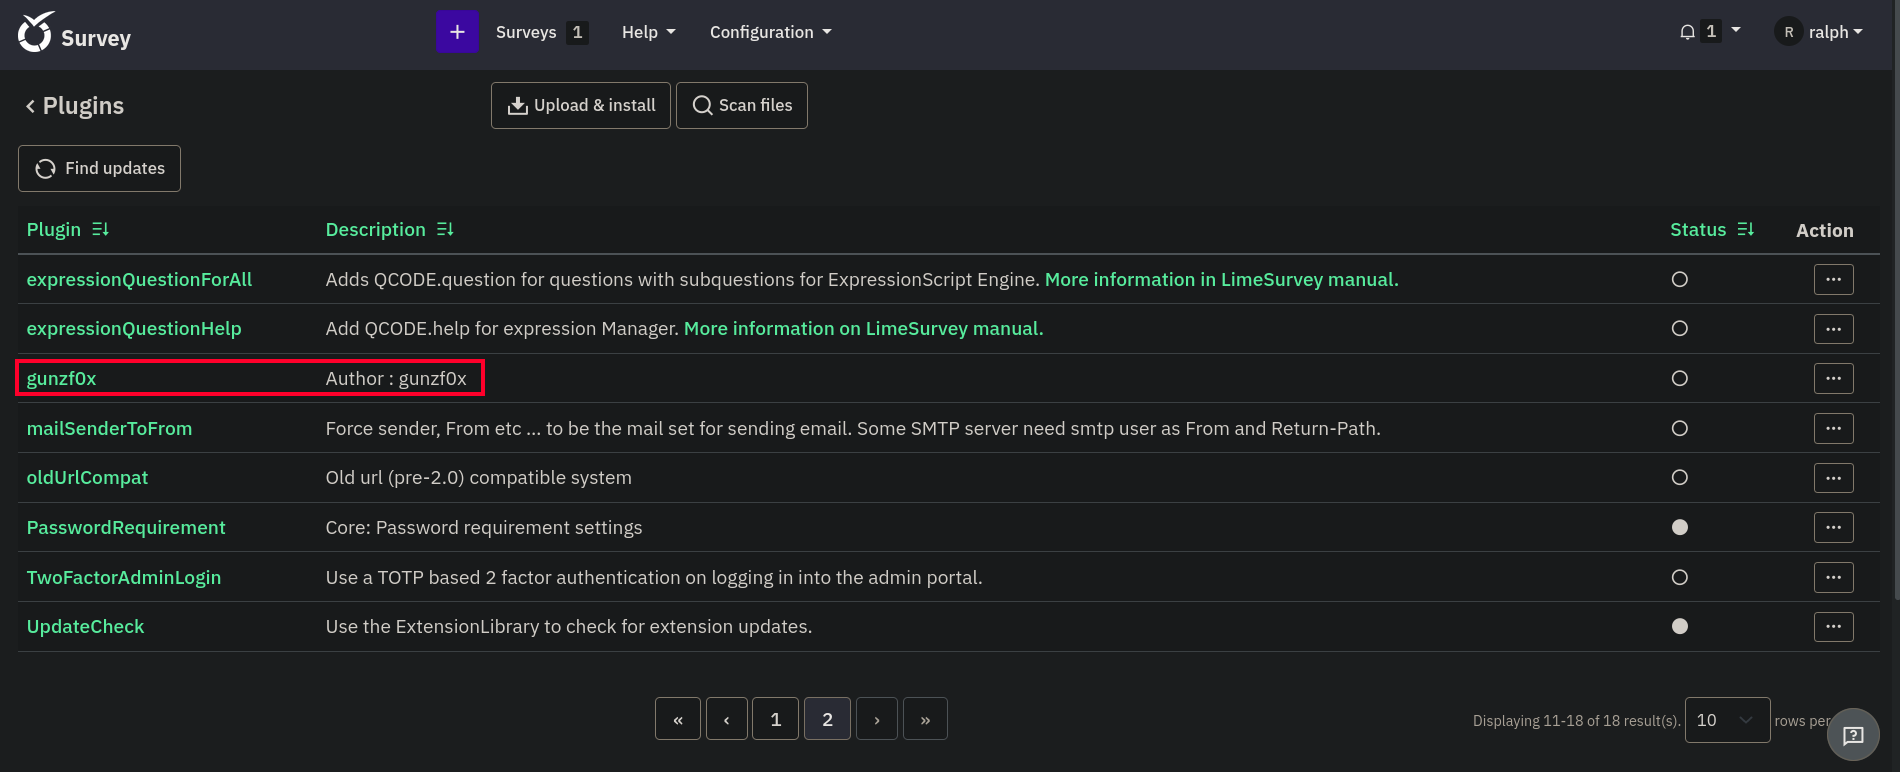The height and width of the screenshot is (772, 1900).
Task: Open action menu for PasswordRequirement
Action: [1833, 527]
